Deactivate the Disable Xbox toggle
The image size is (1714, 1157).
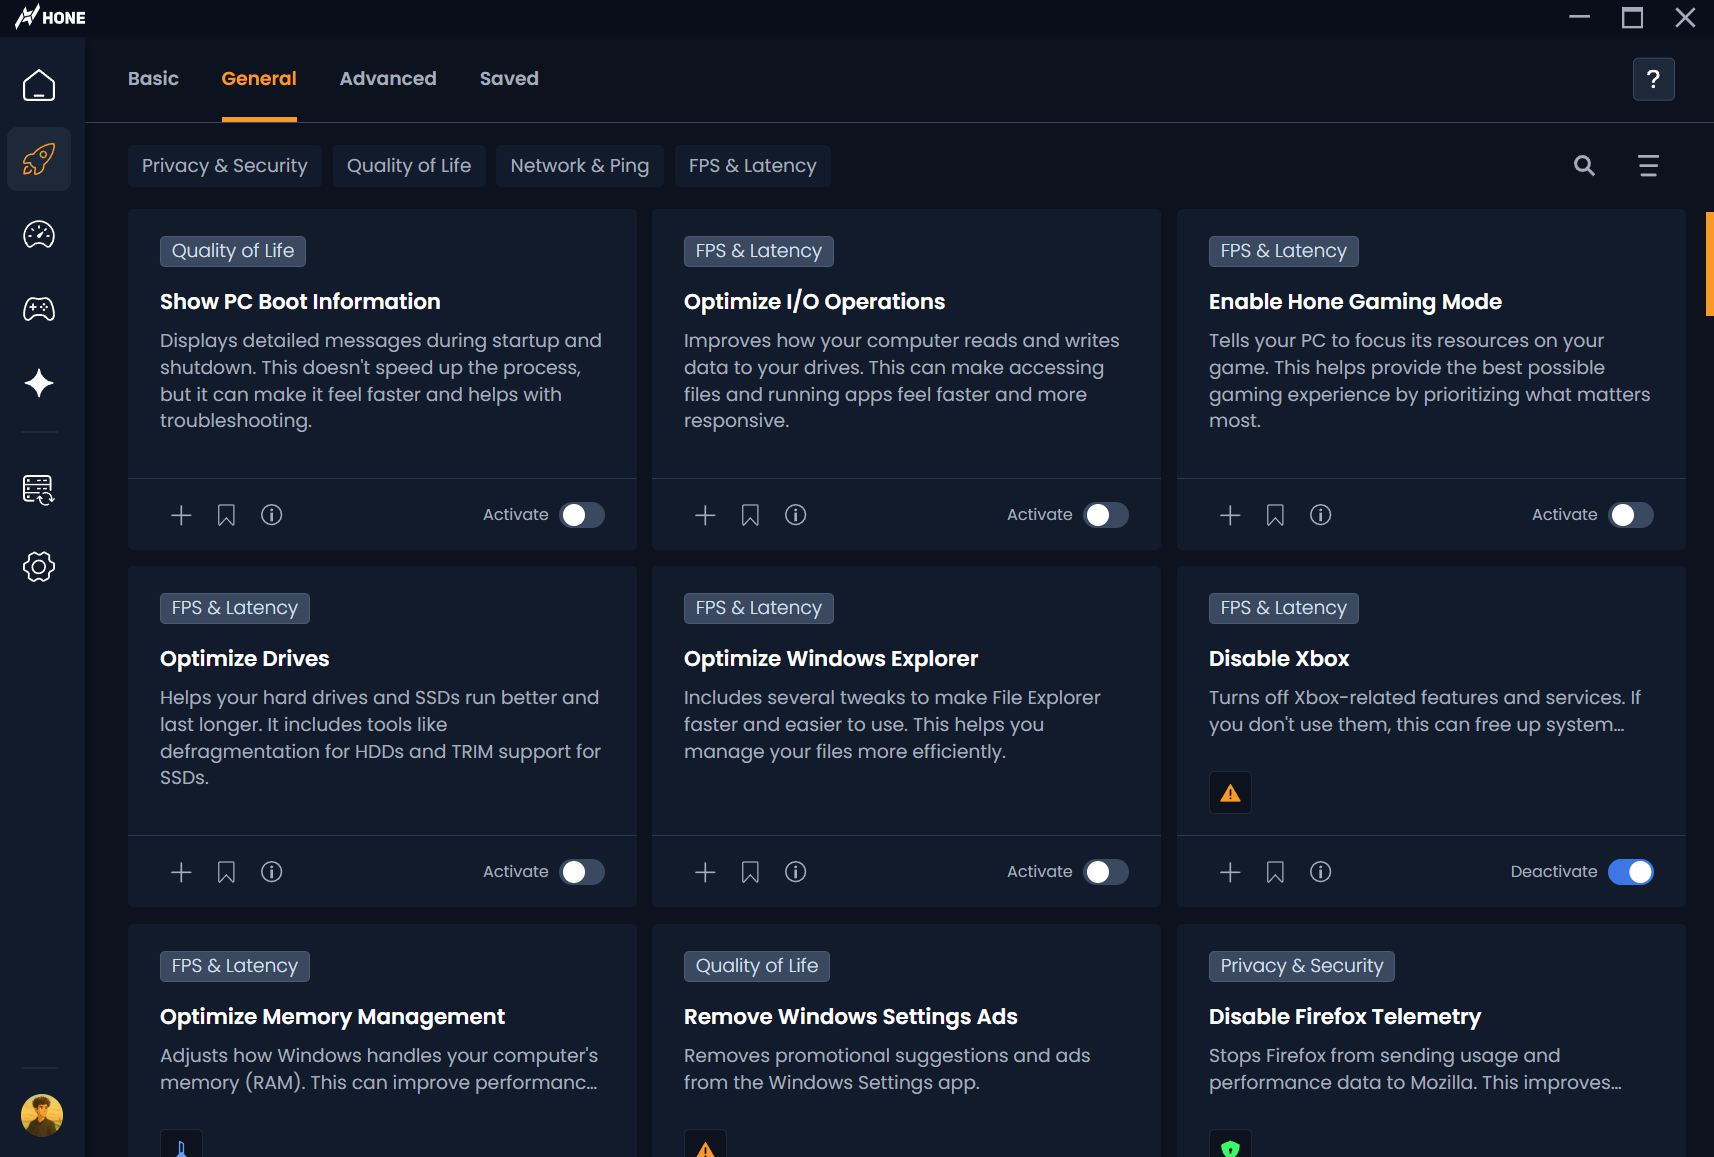point(1631,872)
